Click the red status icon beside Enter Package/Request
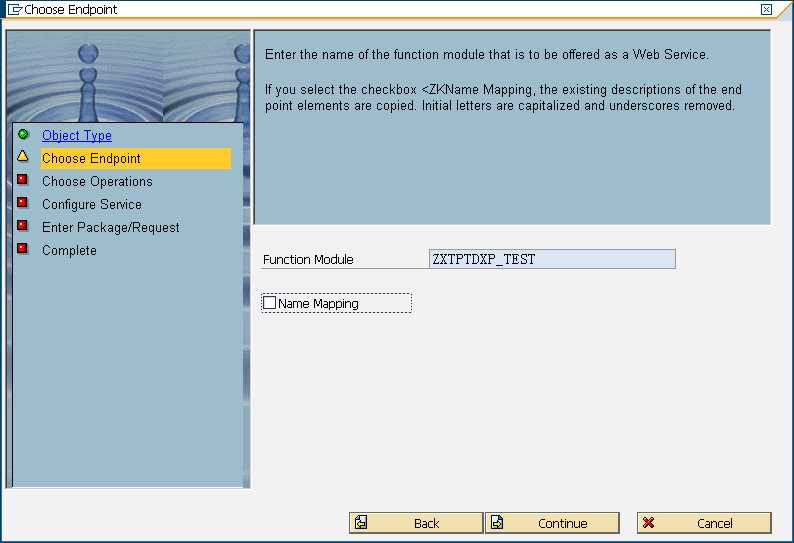 [x=22, y=225]
